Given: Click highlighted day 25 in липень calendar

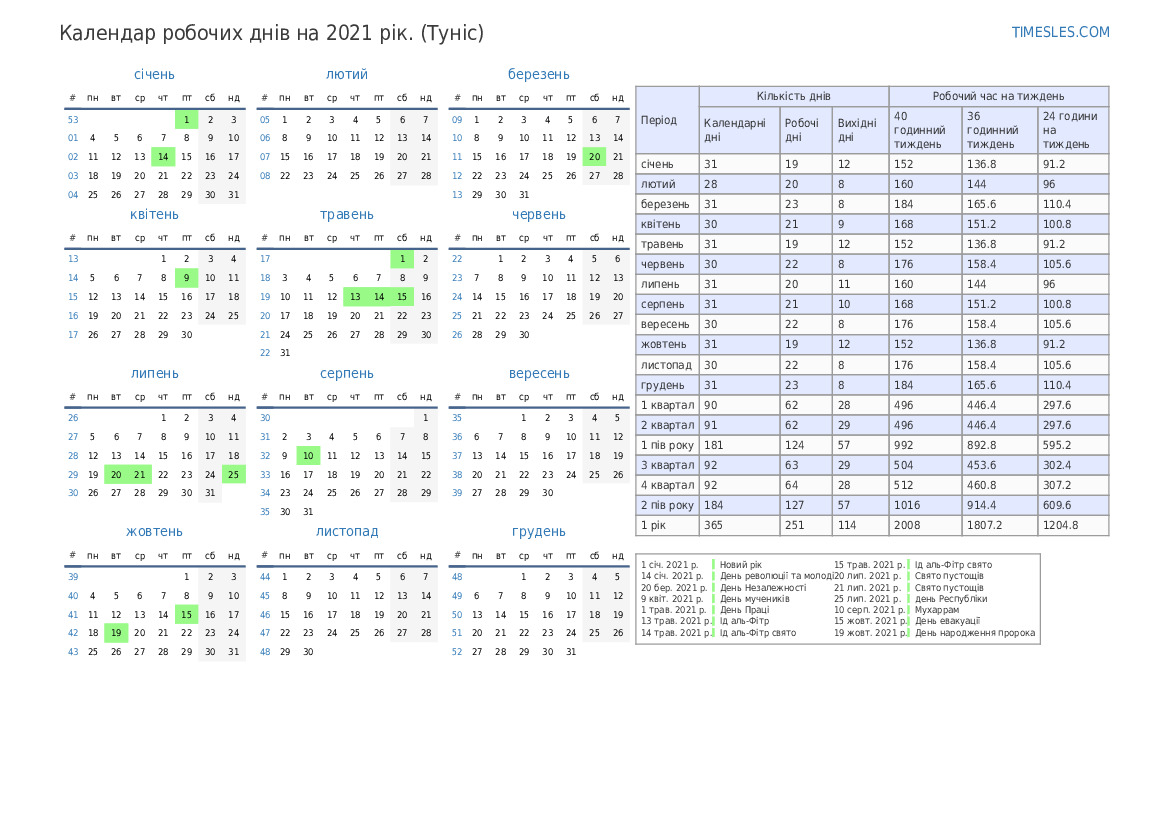Looking at the screenshot, I should click(x=233, y=475).
